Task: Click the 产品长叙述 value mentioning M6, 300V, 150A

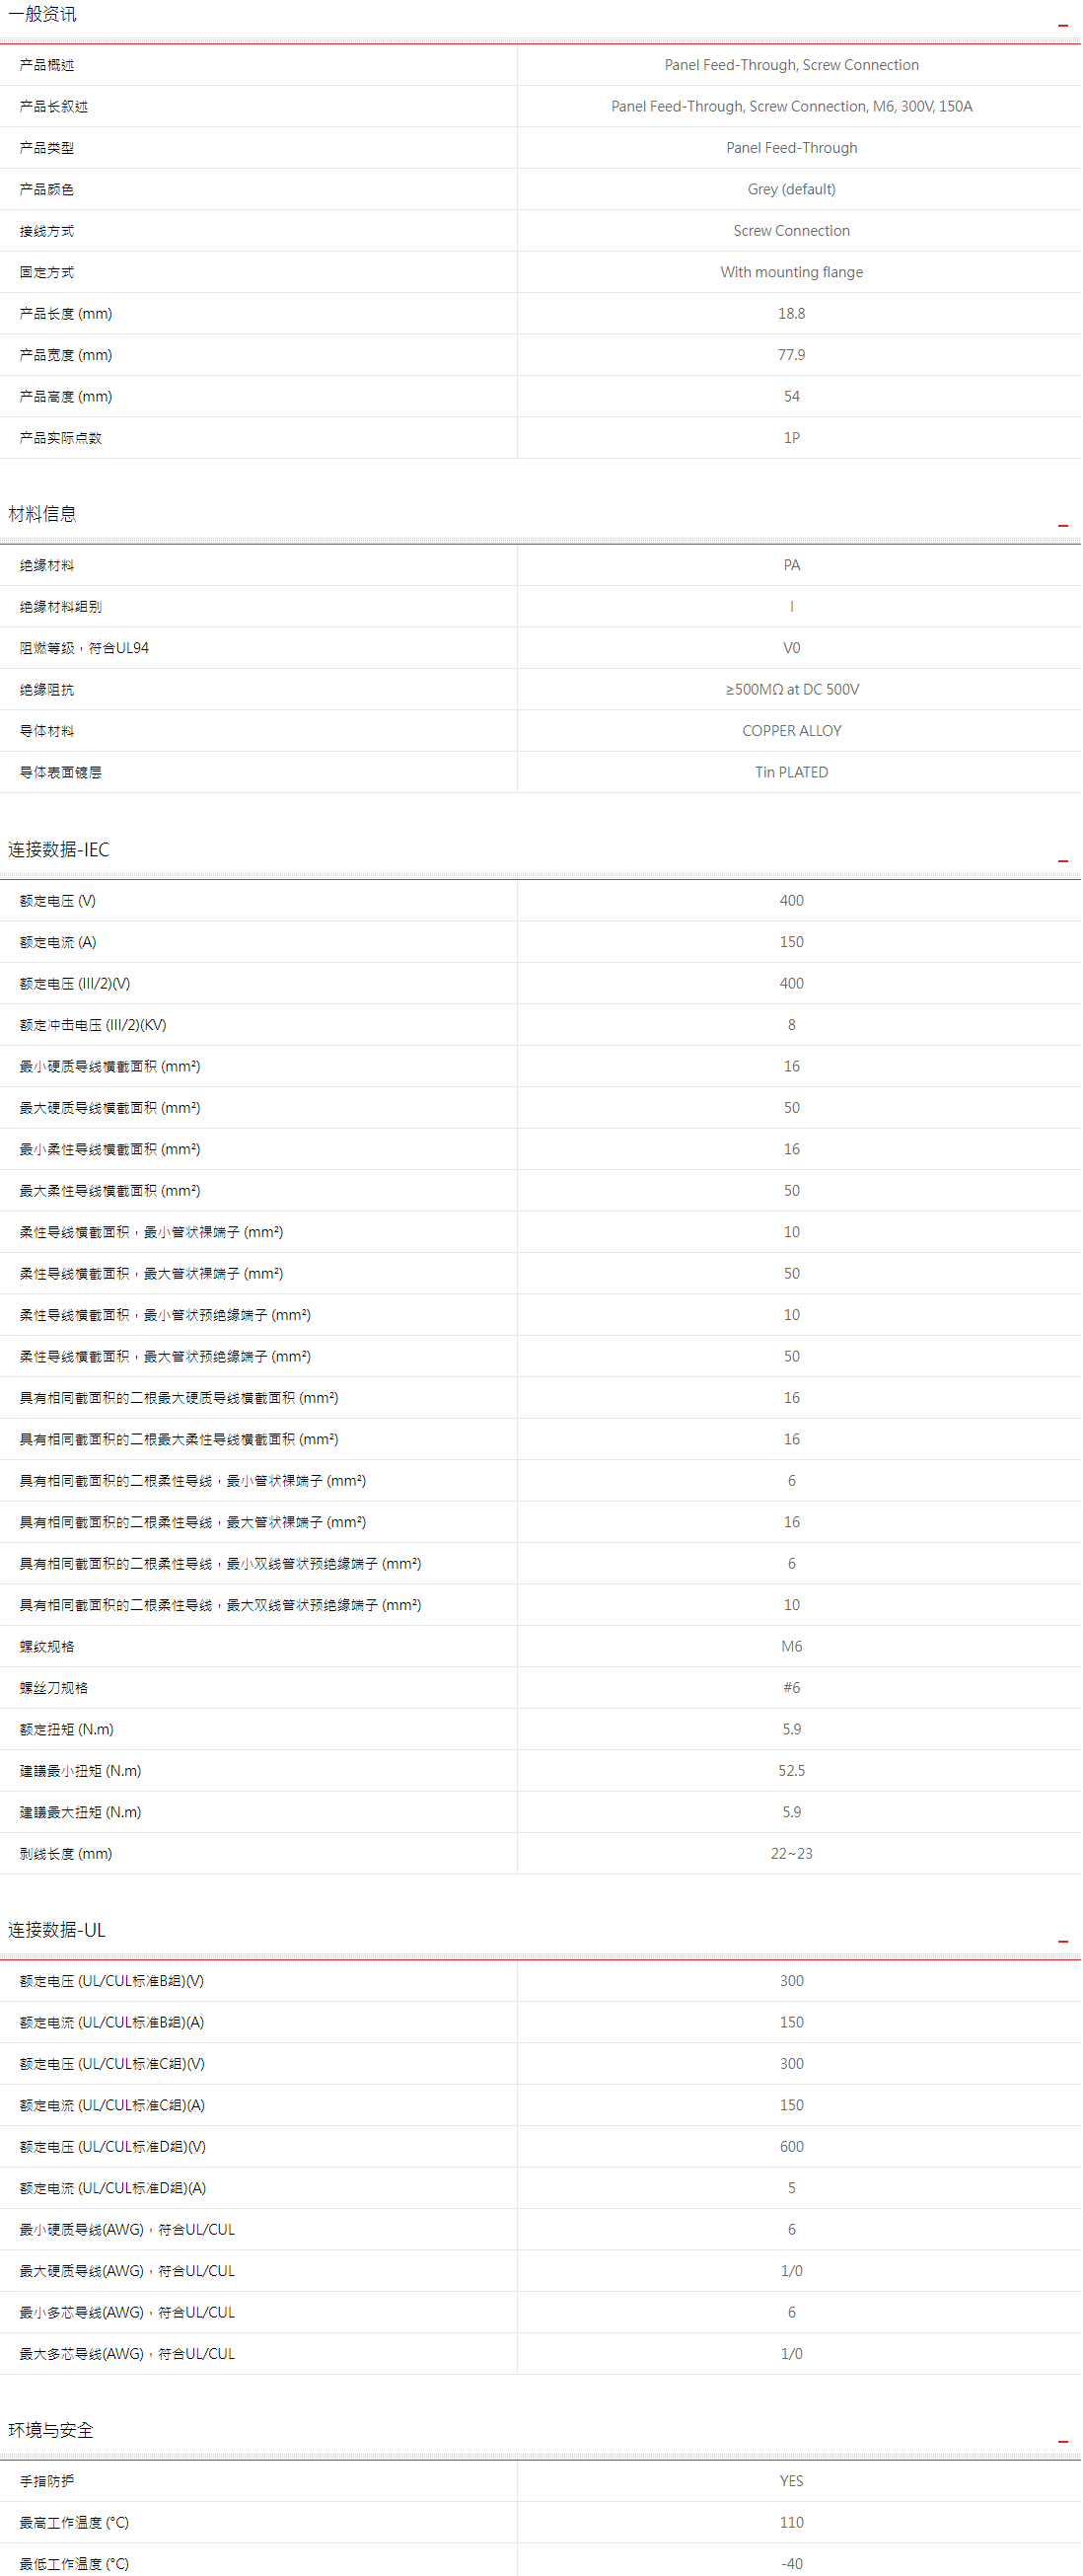Action: coord(791,106)
